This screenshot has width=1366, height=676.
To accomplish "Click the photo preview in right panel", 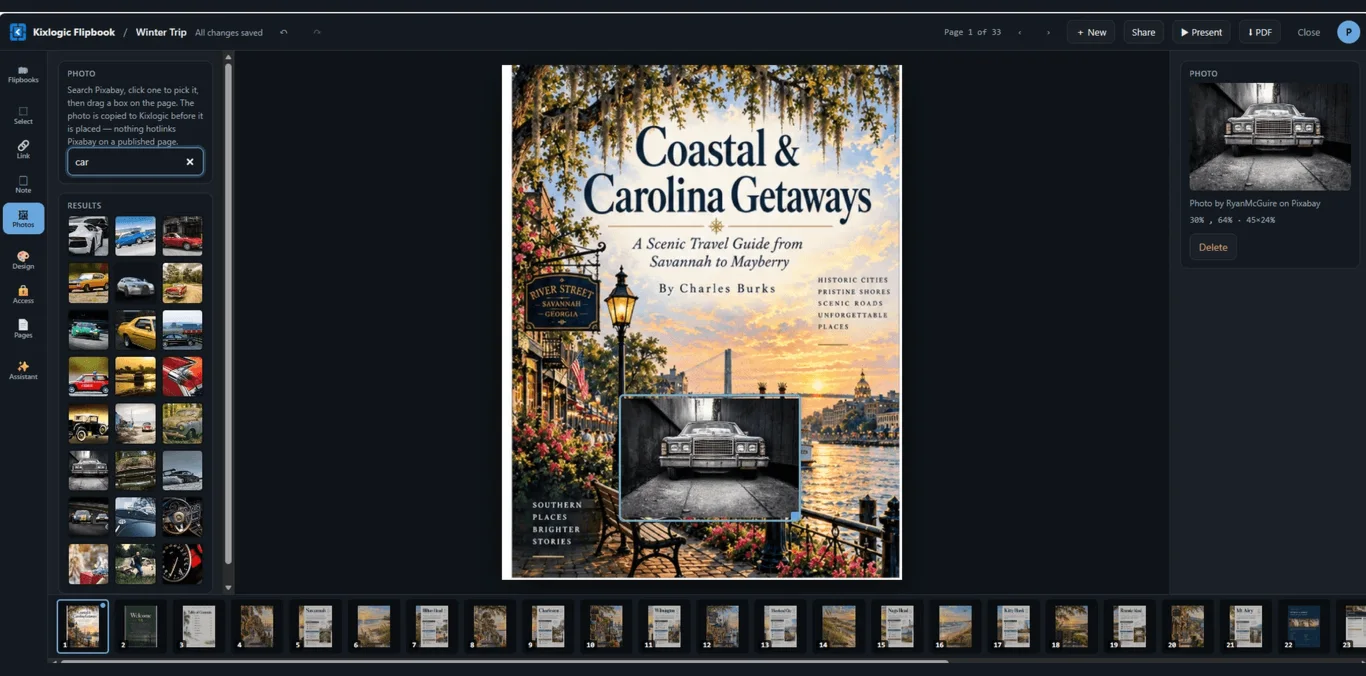I will click(x=1269, y=136).
